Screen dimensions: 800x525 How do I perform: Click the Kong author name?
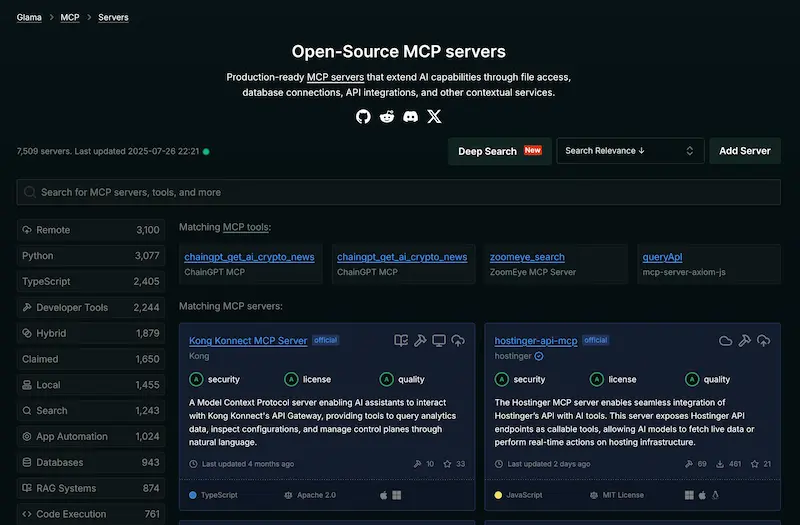(x=199, y=356)
